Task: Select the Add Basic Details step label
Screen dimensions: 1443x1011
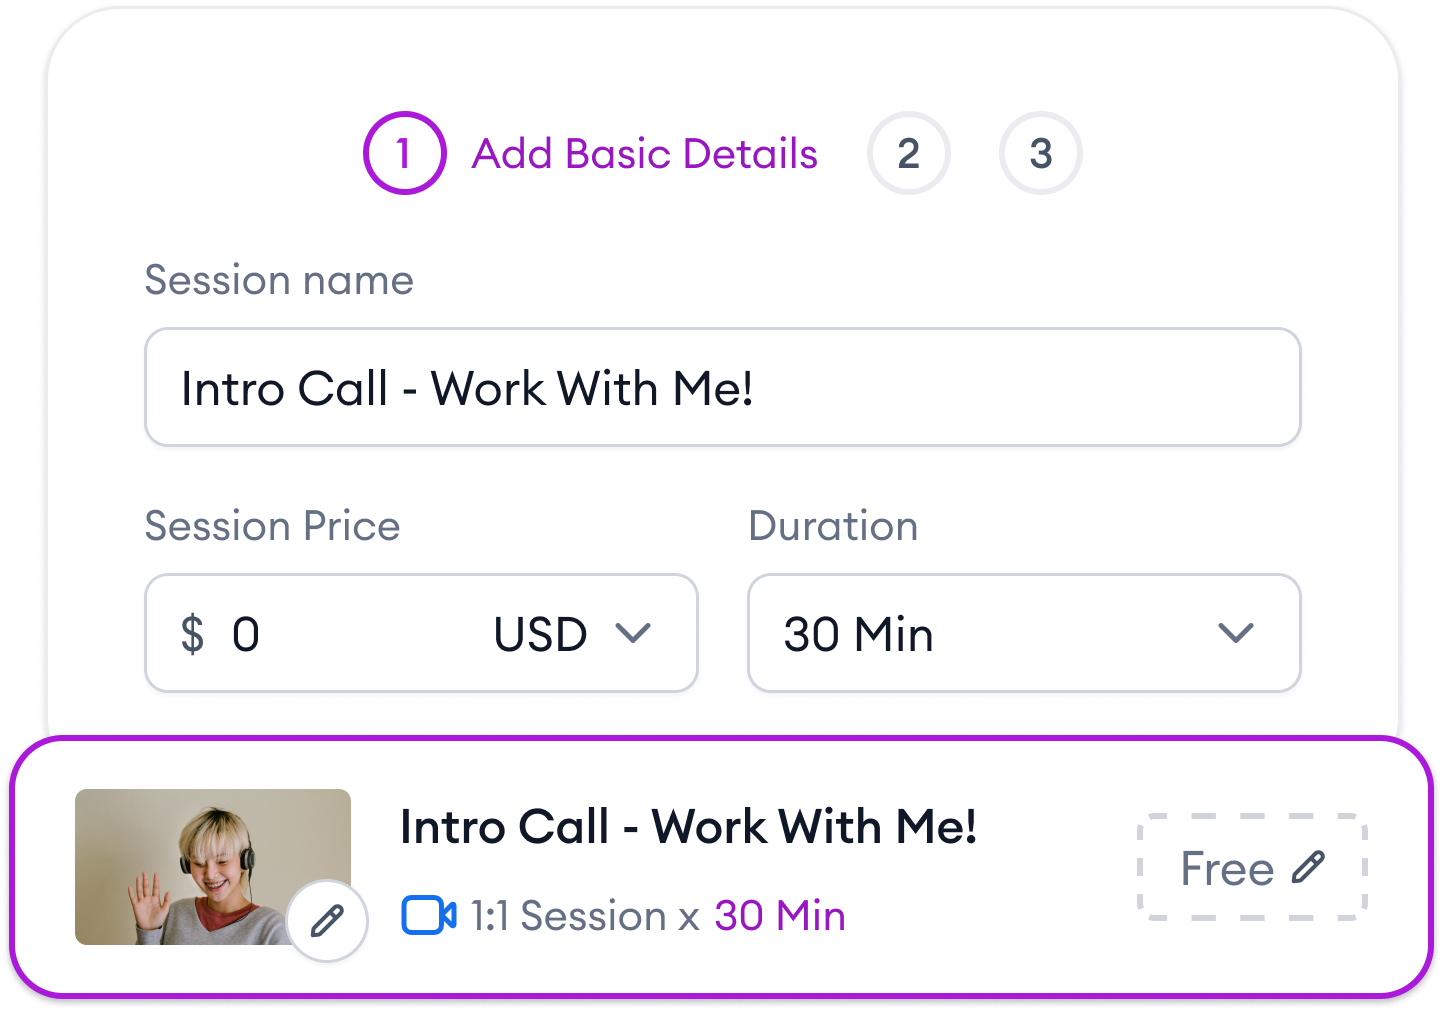Action: click(x=644, y=153)
